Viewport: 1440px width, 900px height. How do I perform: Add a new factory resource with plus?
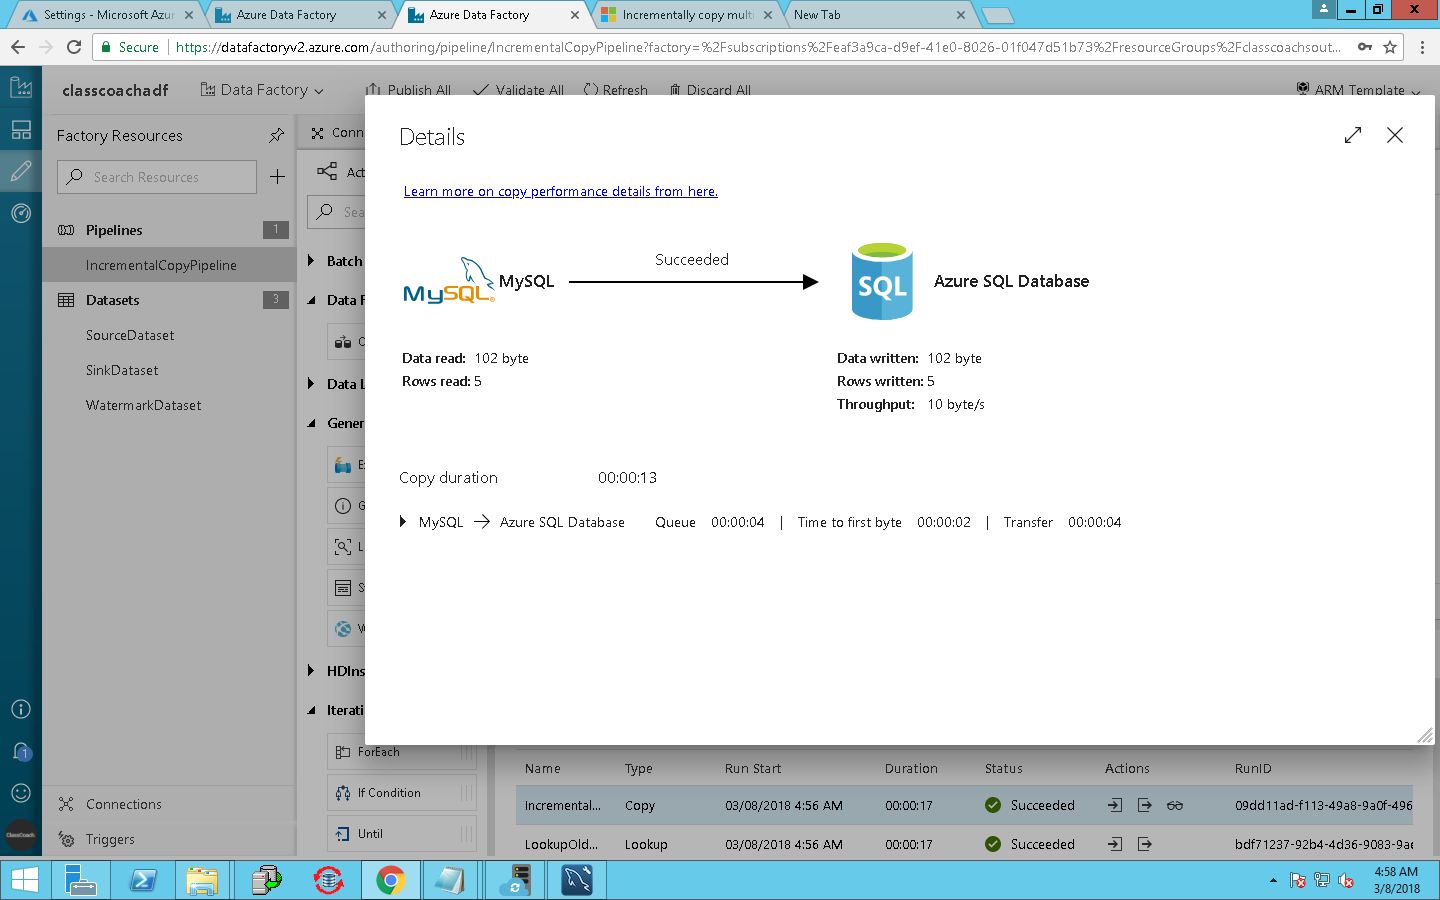[x=278, y=177]
